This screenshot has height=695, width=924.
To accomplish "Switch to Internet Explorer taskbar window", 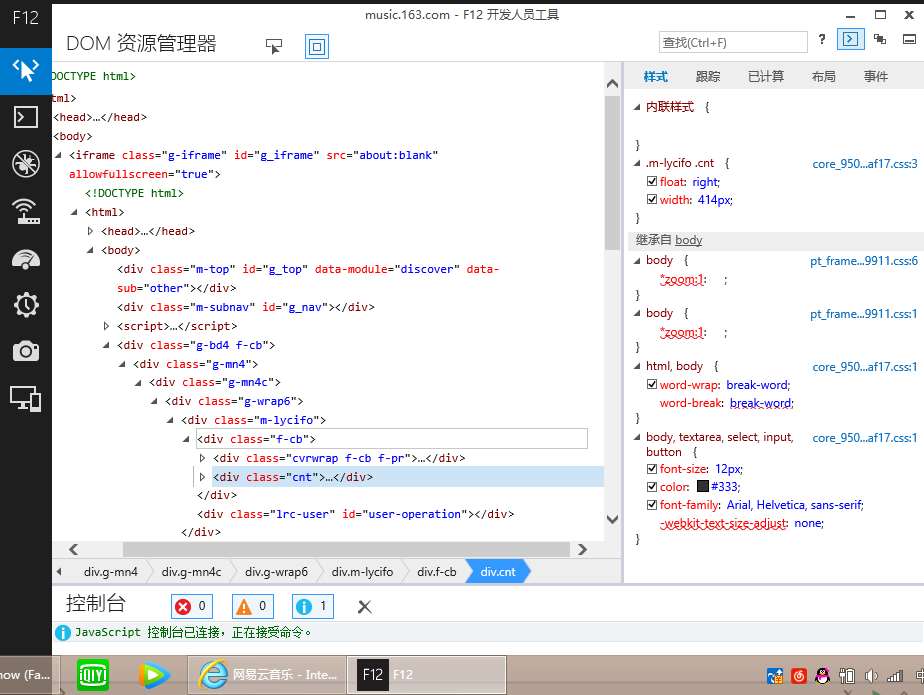I will tap(267, 674).
